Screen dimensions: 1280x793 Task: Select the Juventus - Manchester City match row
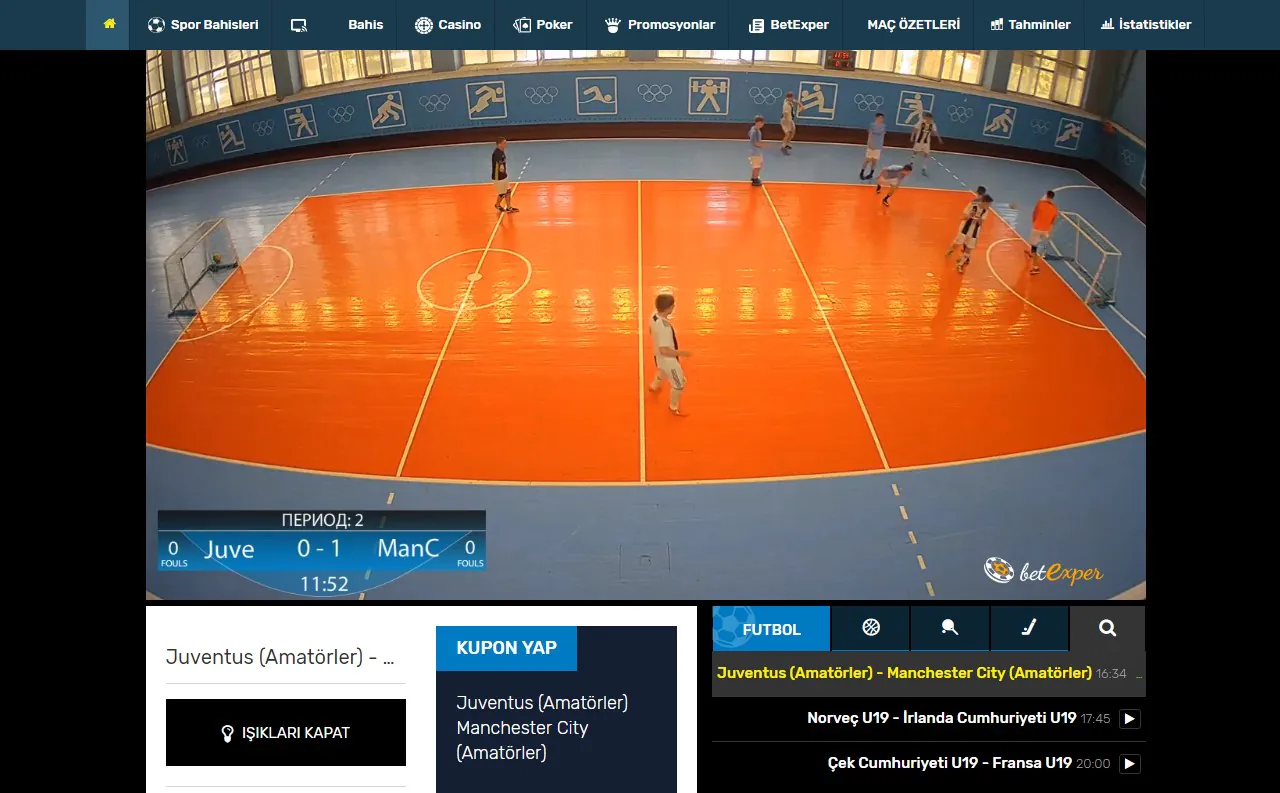[x=904, y=673]
